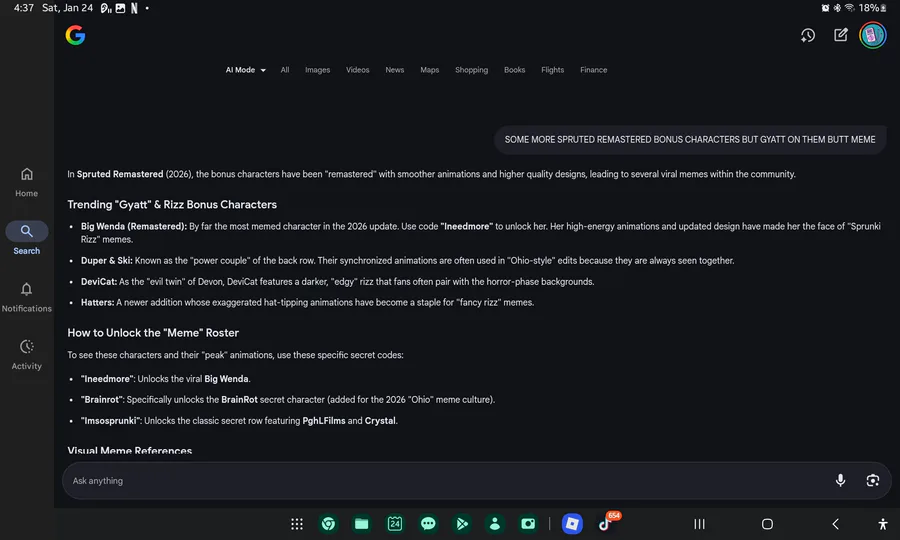The image size is (900, 540).
Task: Switch to the Flights tab
Action: click(x=552, y=70)
